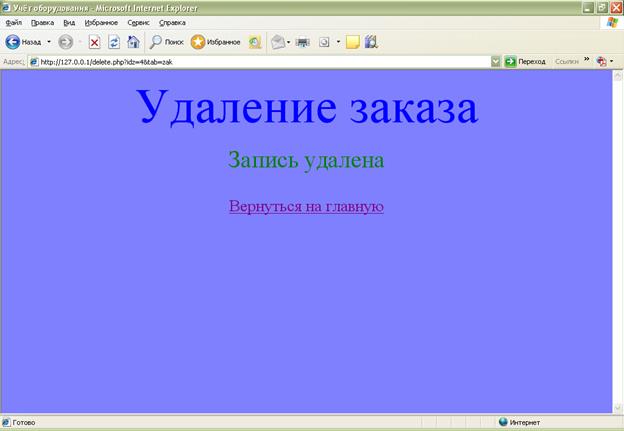
Task: Click the 'Вернуться на главную' link
Action: coord(306,206)
